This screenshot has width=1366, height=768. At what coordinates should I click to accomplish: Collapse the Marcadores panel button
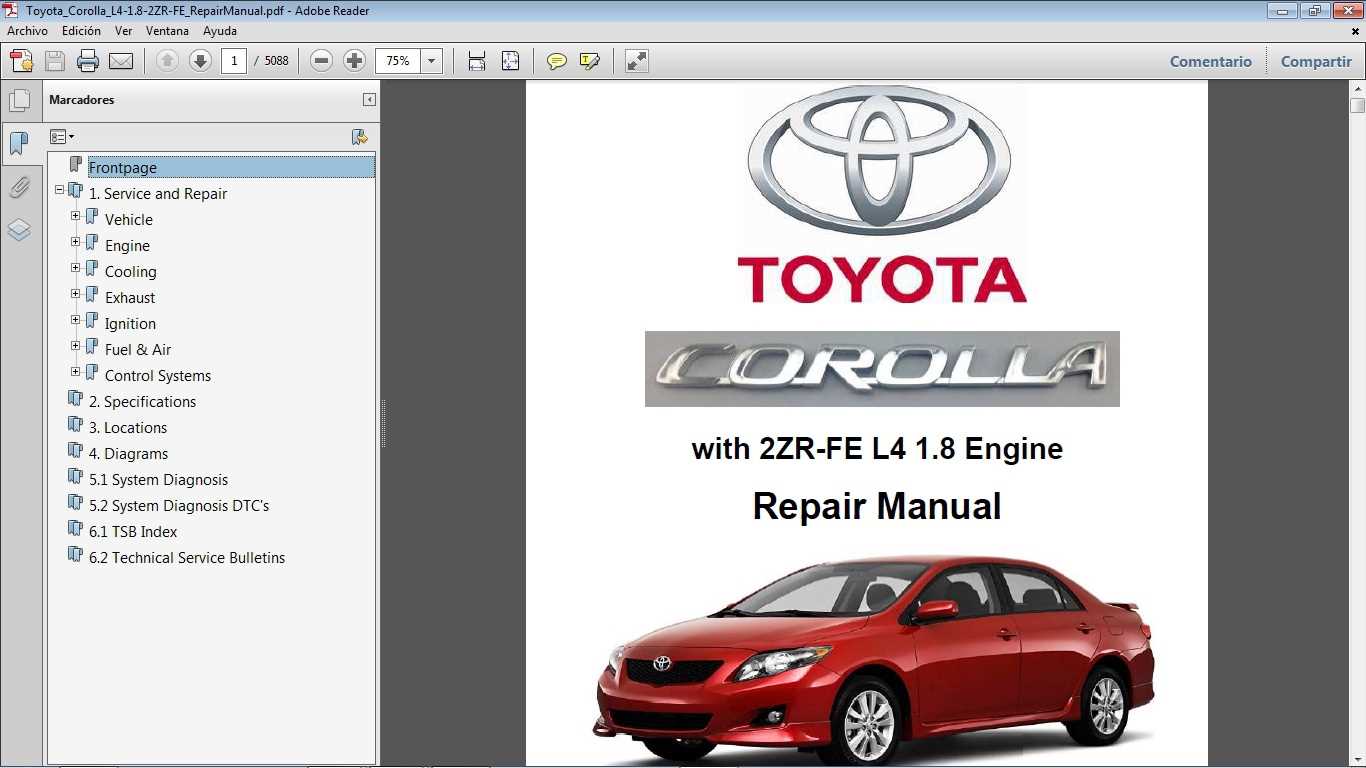(x=369, y=100)
